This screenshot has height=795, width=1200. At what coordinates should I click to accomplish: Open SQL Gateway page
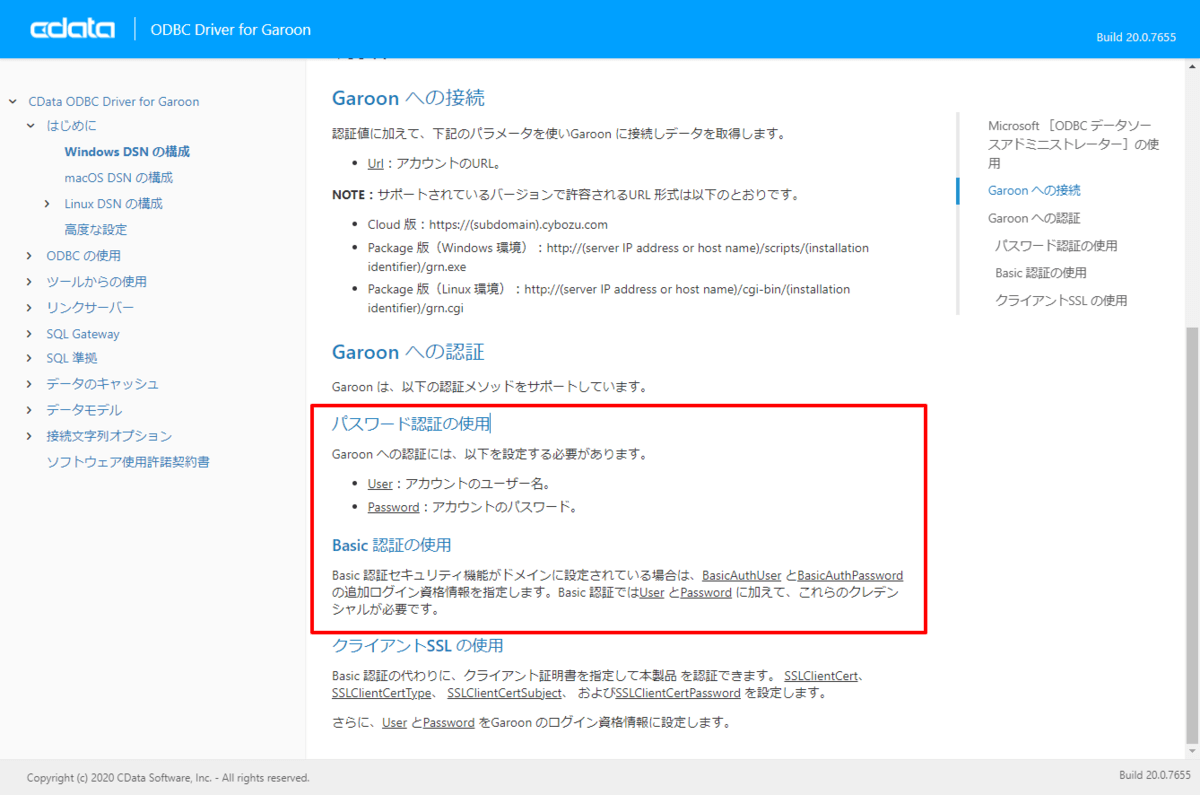click(83, 334)
